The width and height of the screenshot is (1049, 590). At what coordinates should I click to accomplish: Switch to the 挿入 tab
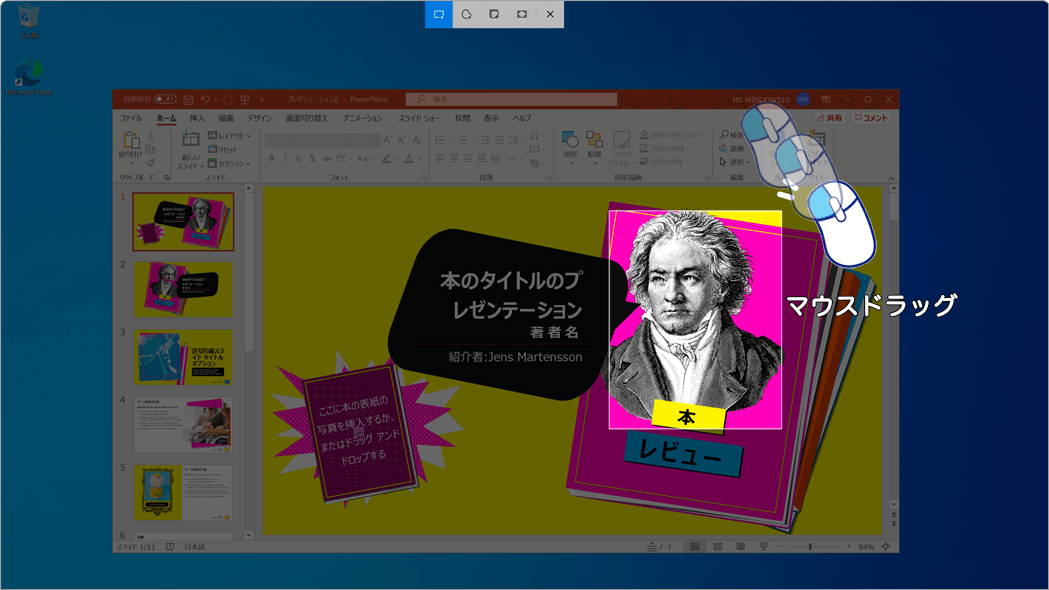coord(197,118)
